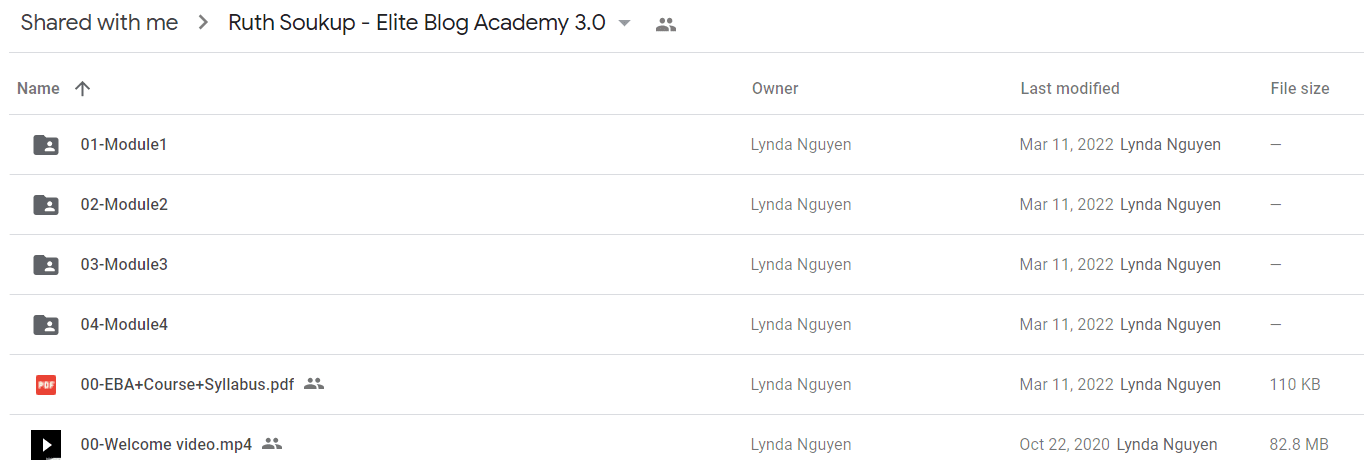Click the shared icon next to 00-EBA+Course+Syllabus.pdf
Screen dimensions: 1364x472
click(314, 384)
